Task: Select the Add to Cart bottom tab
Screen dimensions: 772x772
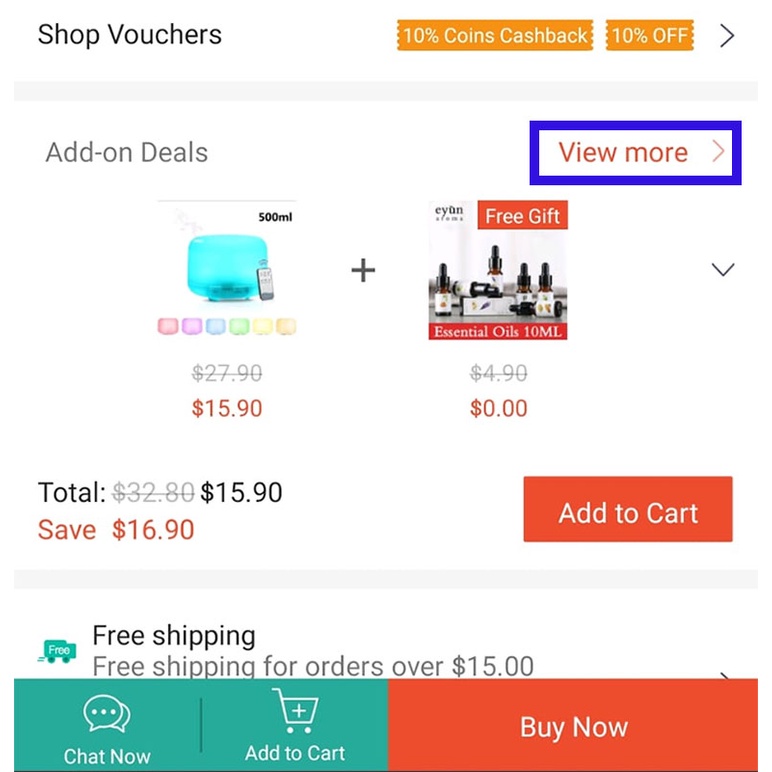Action: coord(294,725)
